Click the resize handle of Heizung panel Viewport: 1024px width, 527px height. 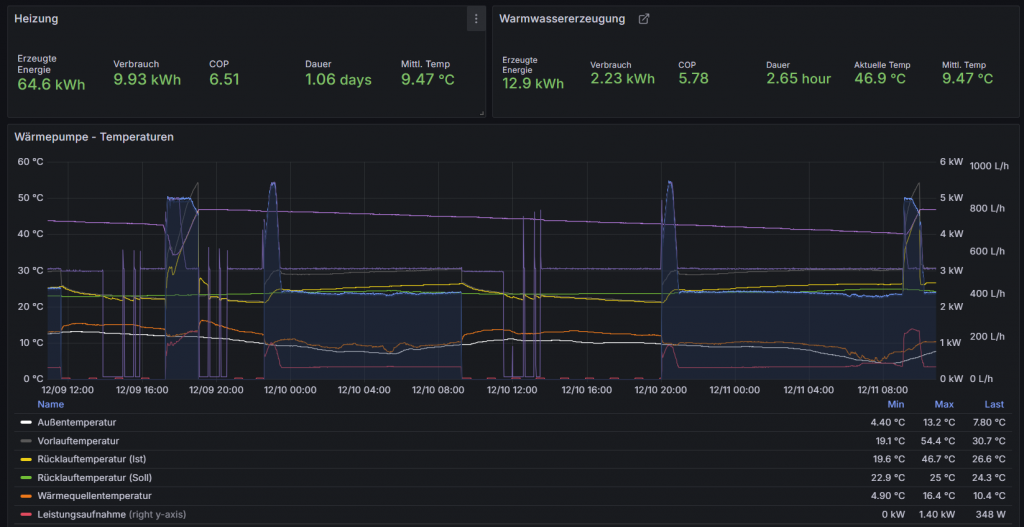tap(481, 113)
